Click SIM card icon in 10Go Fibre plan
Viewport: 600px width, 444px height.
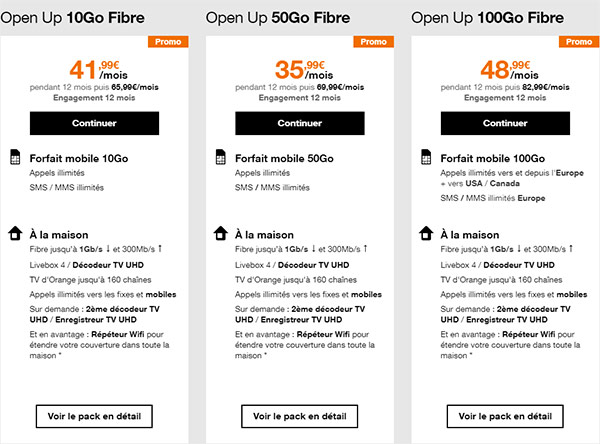click(x=15, y=158)
